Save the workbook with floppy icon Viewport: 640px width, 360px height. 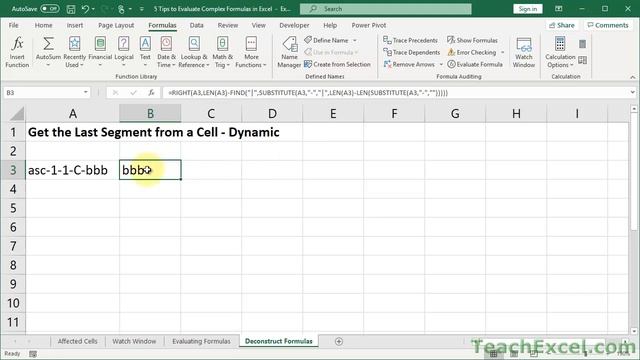[71, 9]
